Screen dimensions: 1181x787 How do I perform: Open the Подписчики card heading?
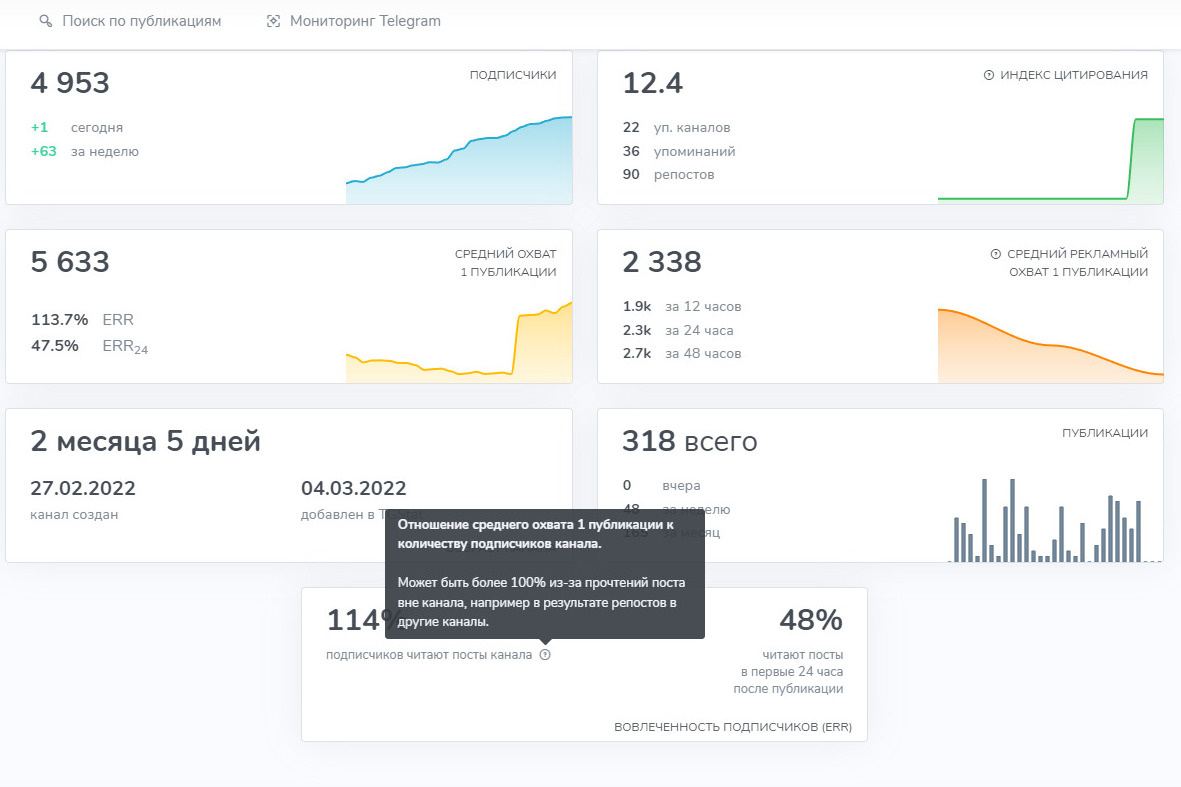513,75
